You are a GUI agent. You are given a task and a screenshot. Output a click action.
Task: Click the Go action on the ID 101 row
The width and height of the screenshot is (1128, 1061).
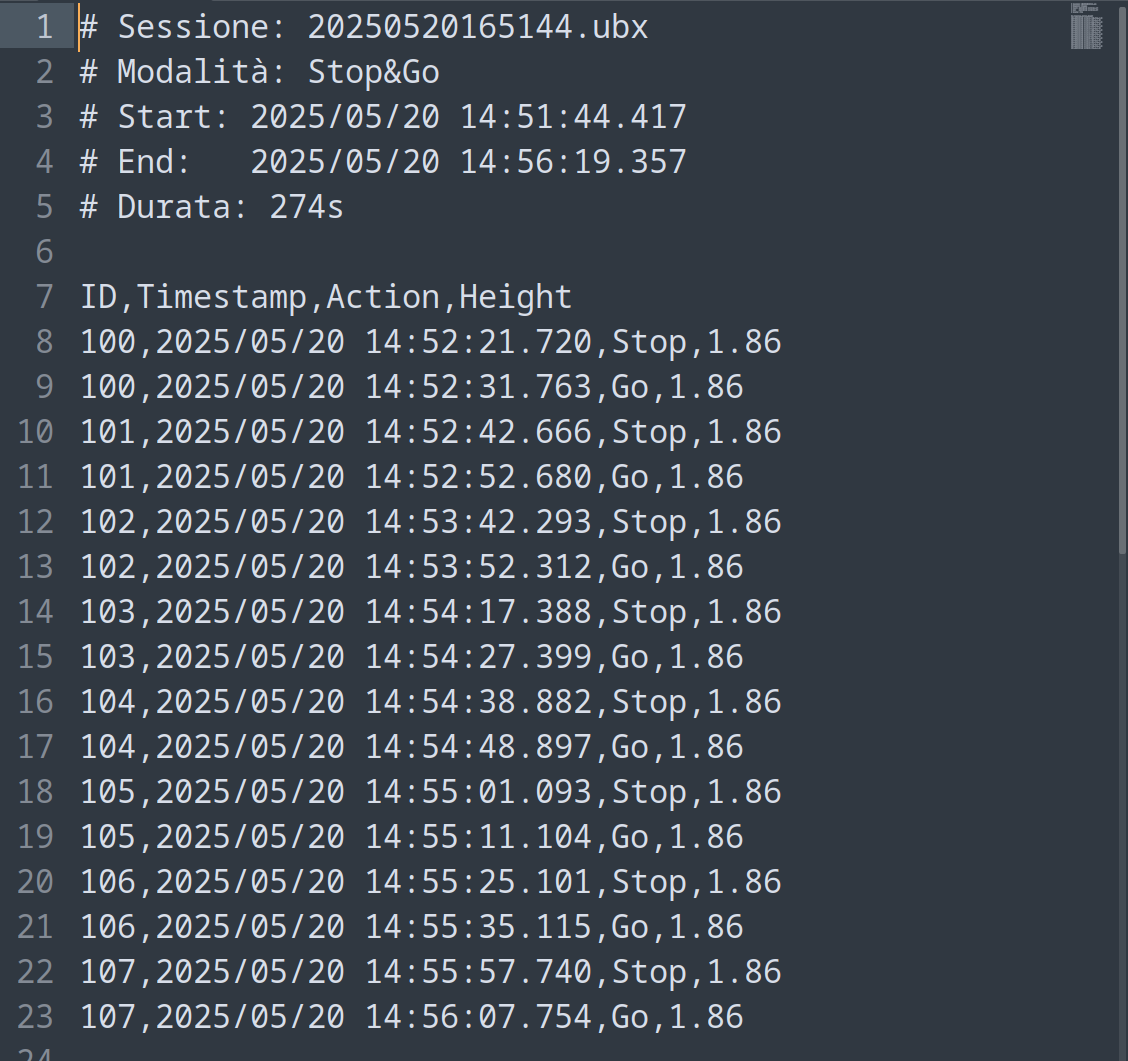click(629, 478)
